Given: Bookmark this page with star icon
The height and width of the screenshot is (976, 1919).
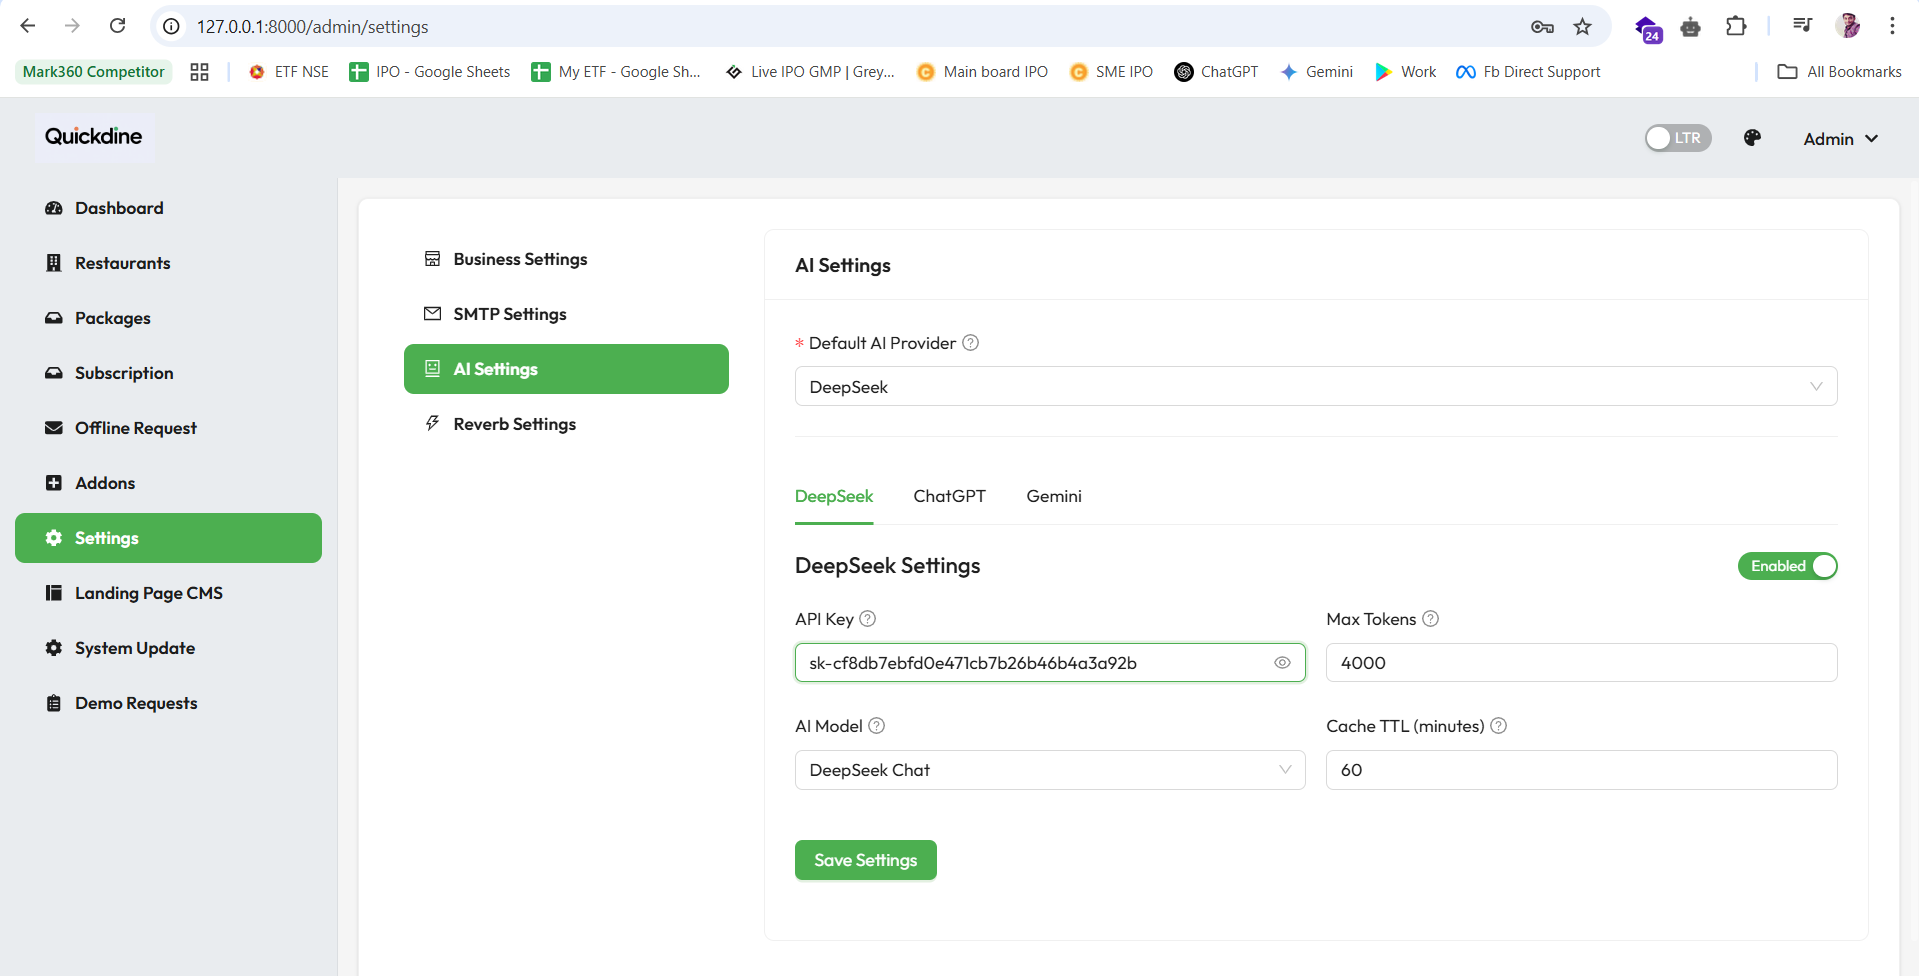Looking at the screenshot, I should pyautogui.click(x=1582, y=27).
